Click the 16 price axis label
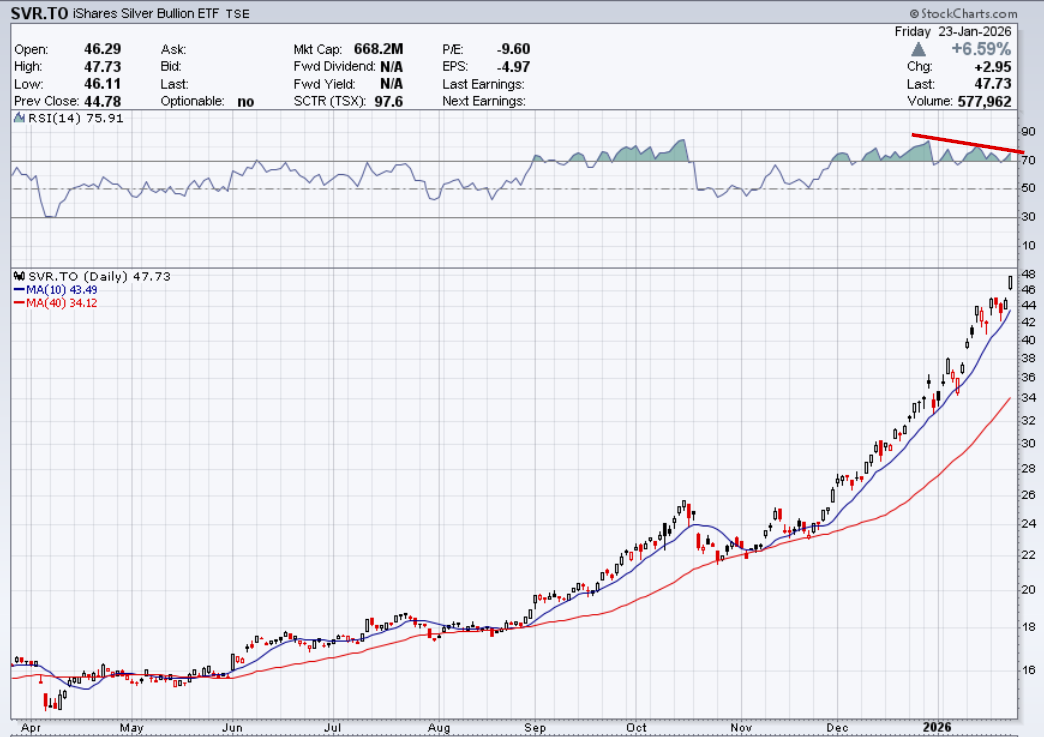 [1028, 670]
